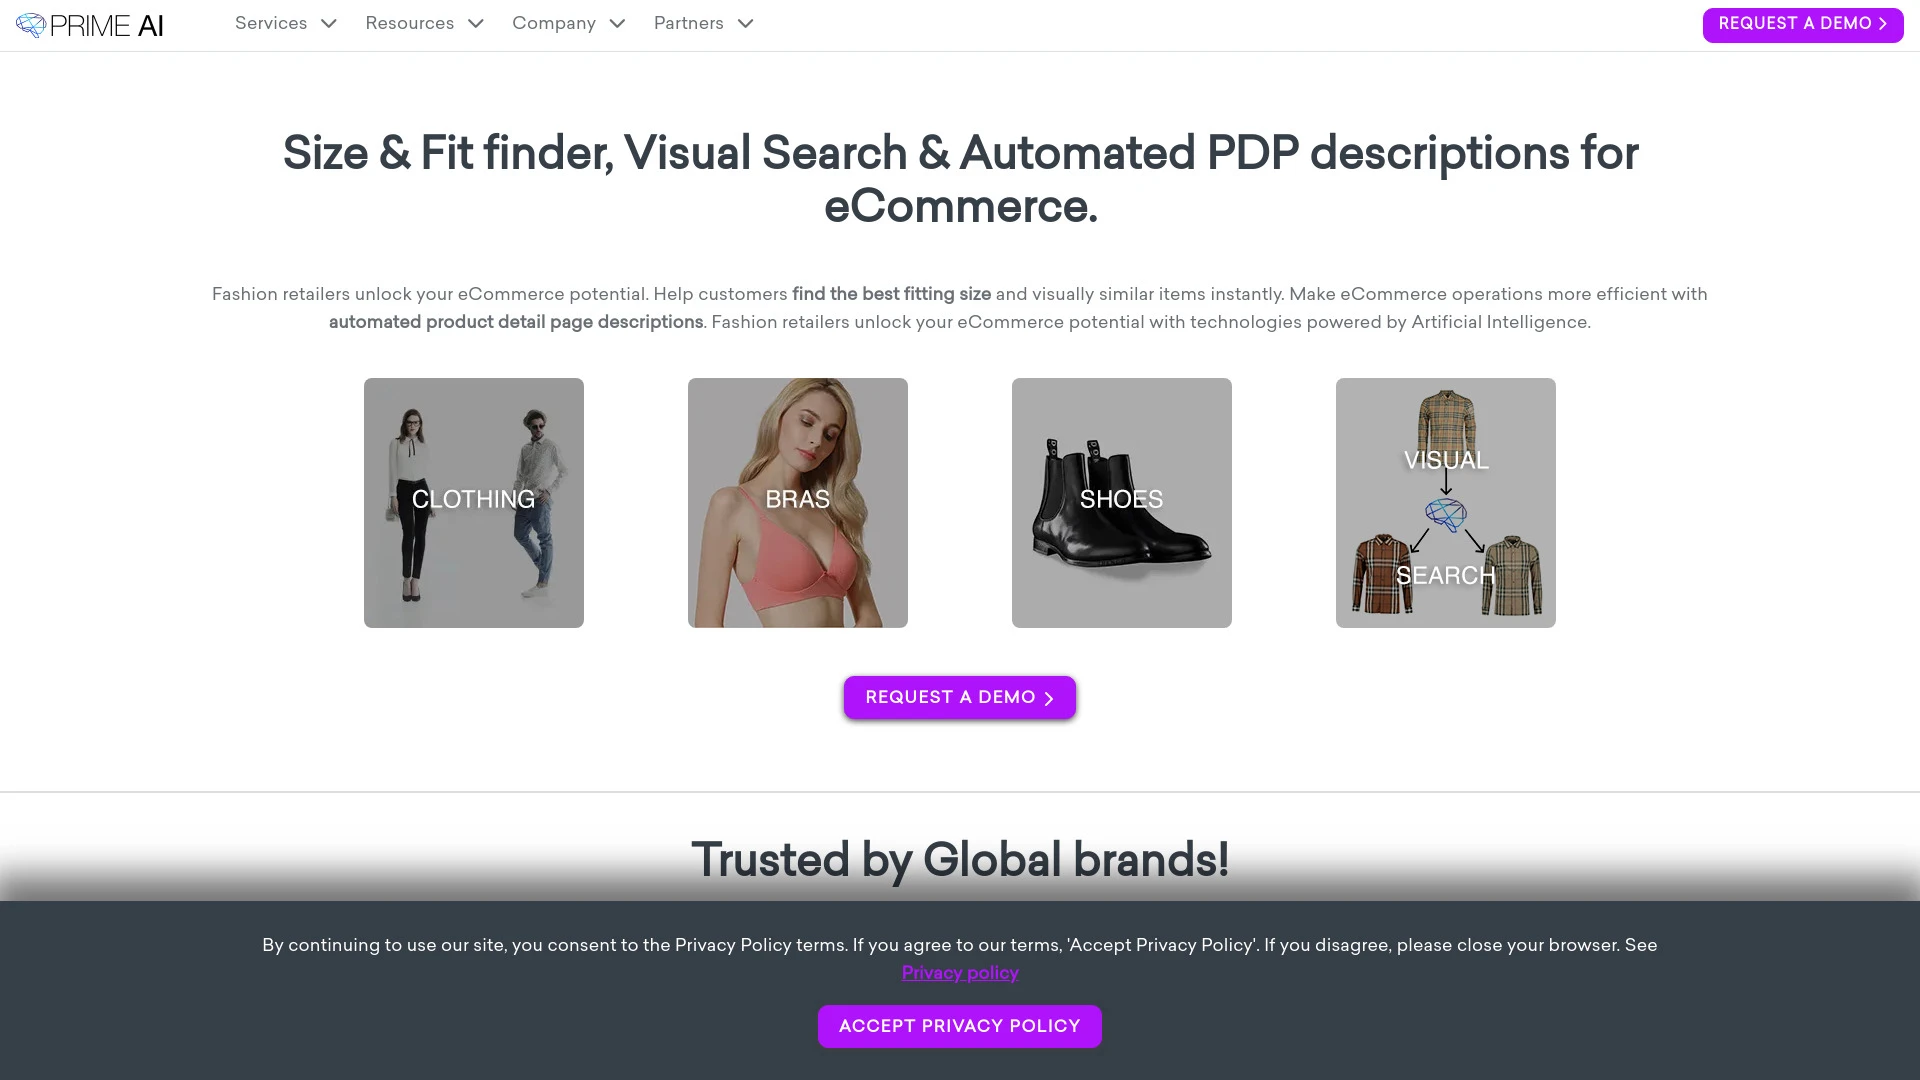Viewport: 1920px width, 1080px height.
Task: Click the arrow icon inside Request Demo button
Action: coord(1884,24)
